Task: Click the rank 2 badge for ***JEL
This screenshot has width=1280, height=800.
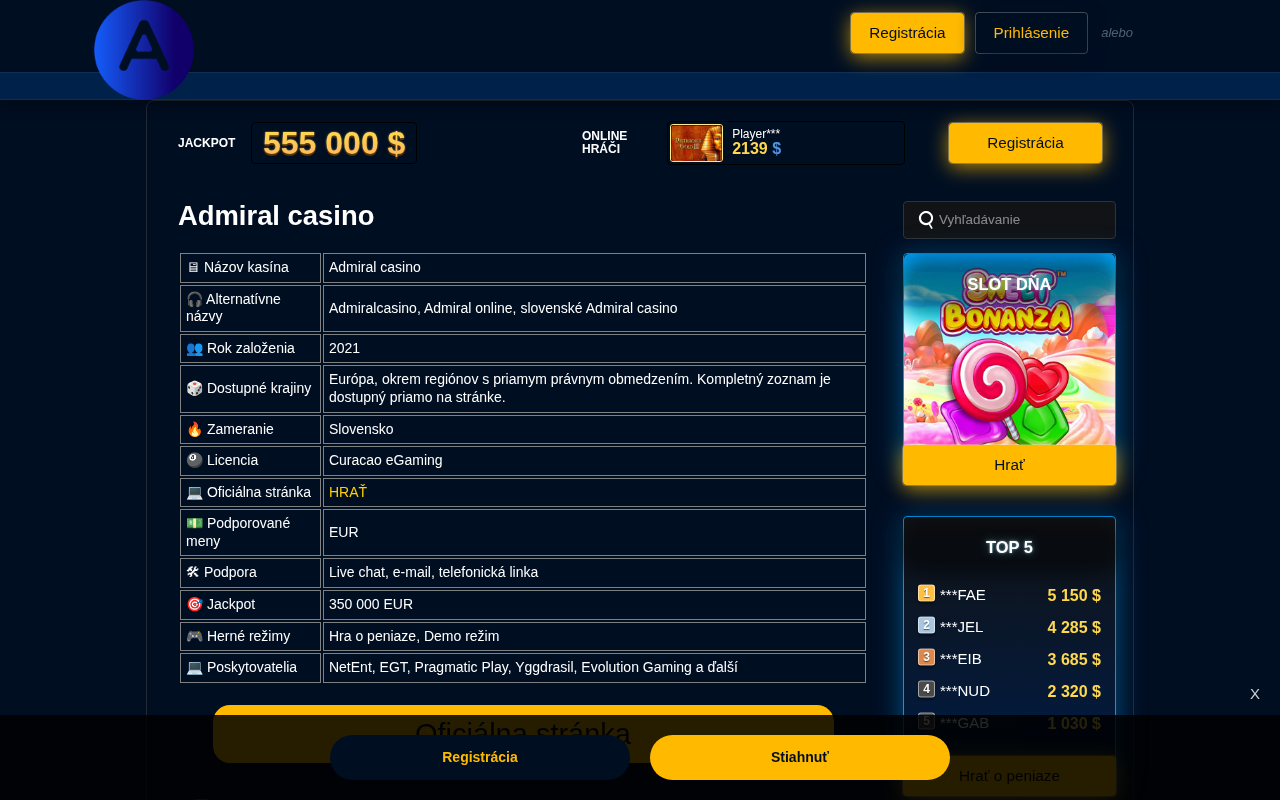Action: coord(926,625)
